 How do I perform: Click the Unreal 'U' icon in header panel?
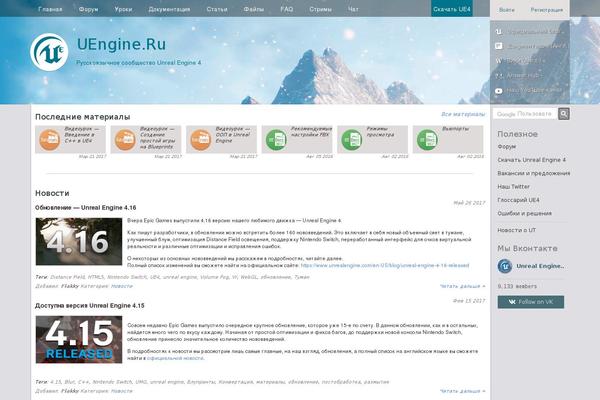click(x=499, y=31)
